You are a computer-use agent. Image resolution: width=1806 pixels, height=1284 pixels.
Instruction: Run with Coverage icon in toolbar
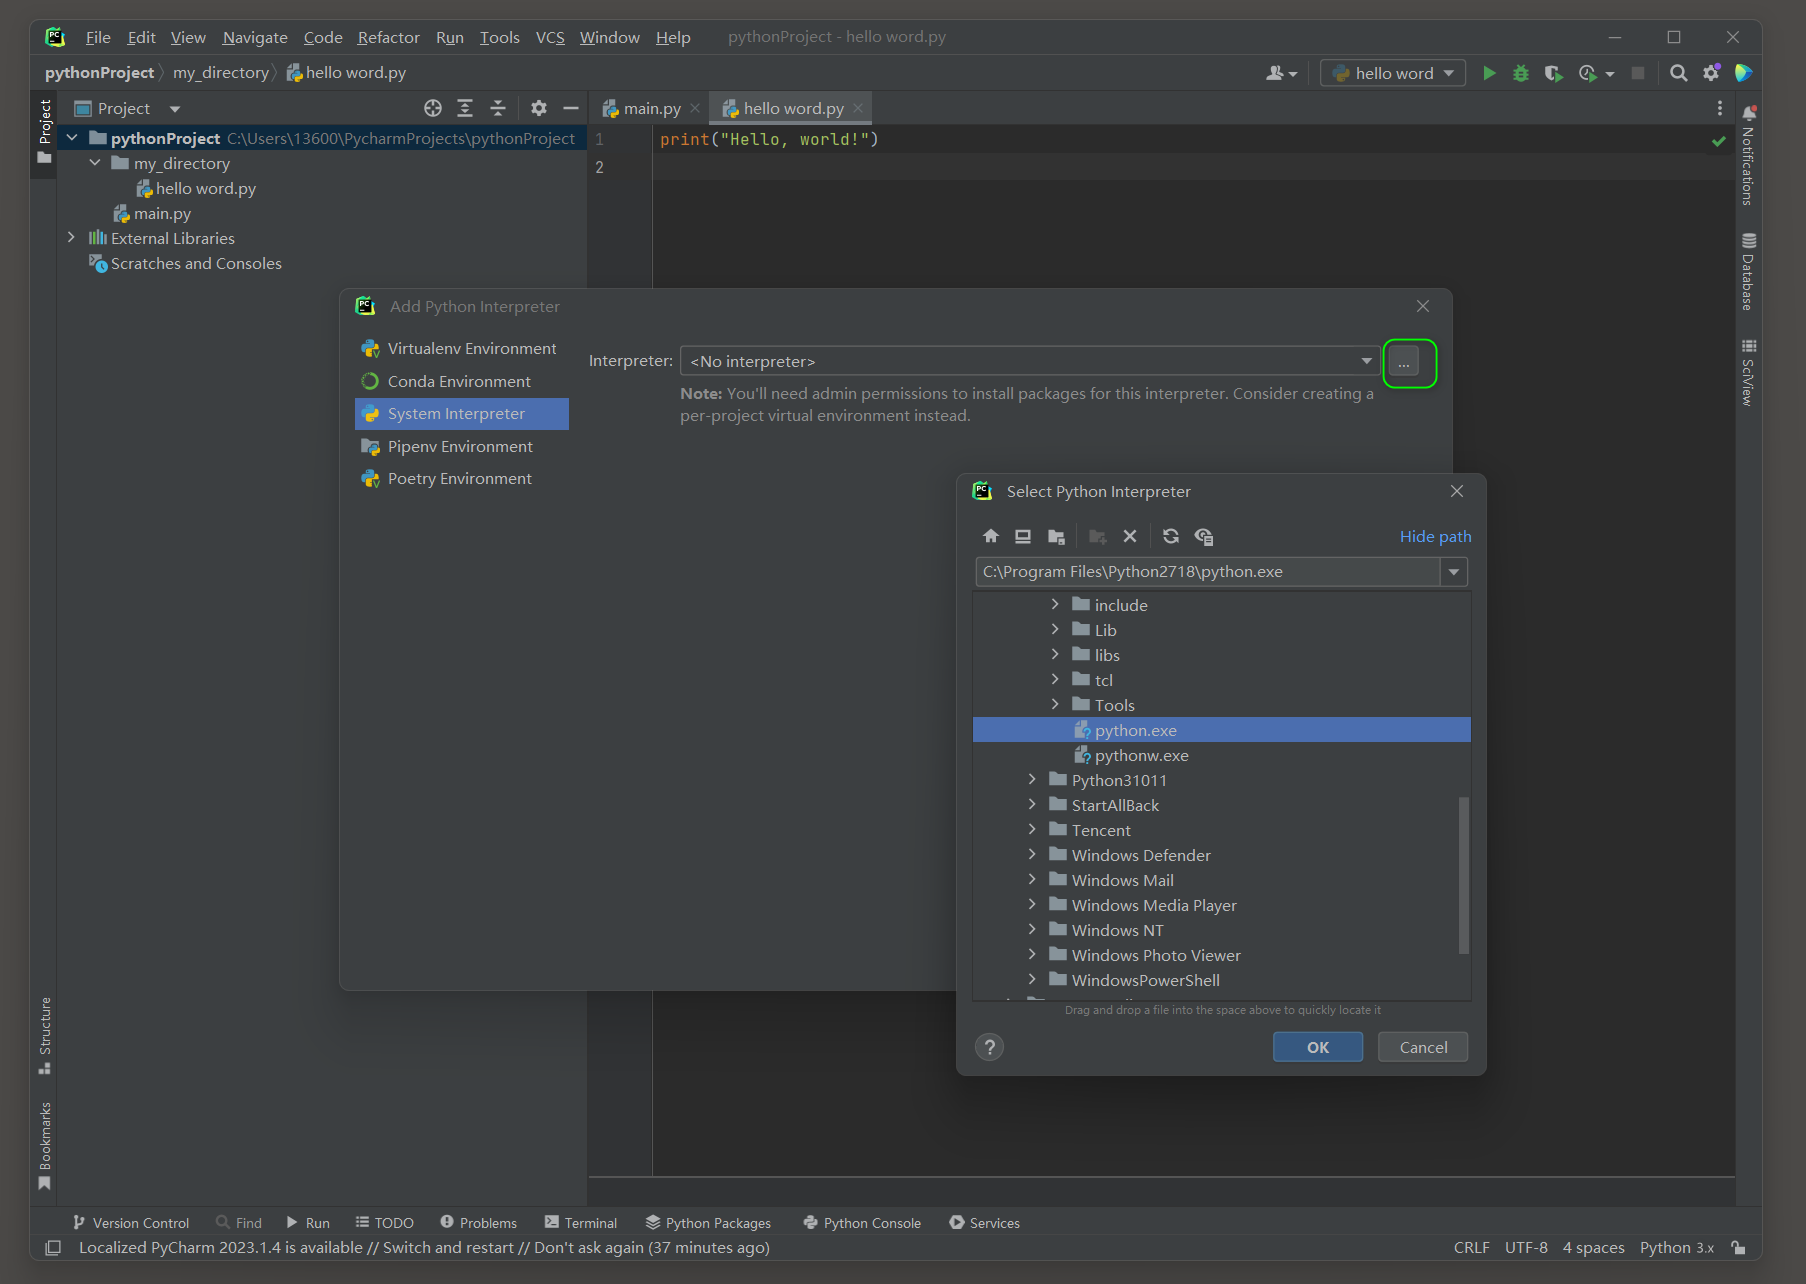(1553, 73)
